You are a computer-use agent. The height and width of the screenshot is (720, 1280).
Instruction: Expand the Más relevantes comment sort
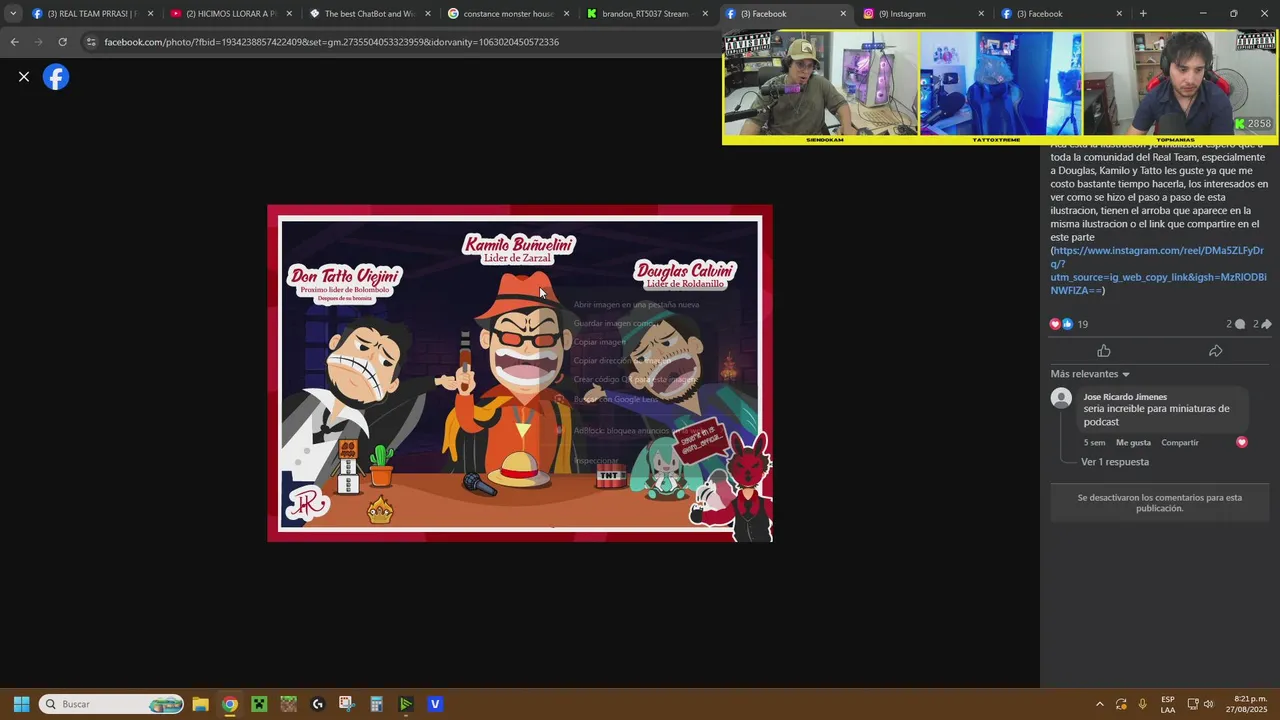click(1090, 374)
